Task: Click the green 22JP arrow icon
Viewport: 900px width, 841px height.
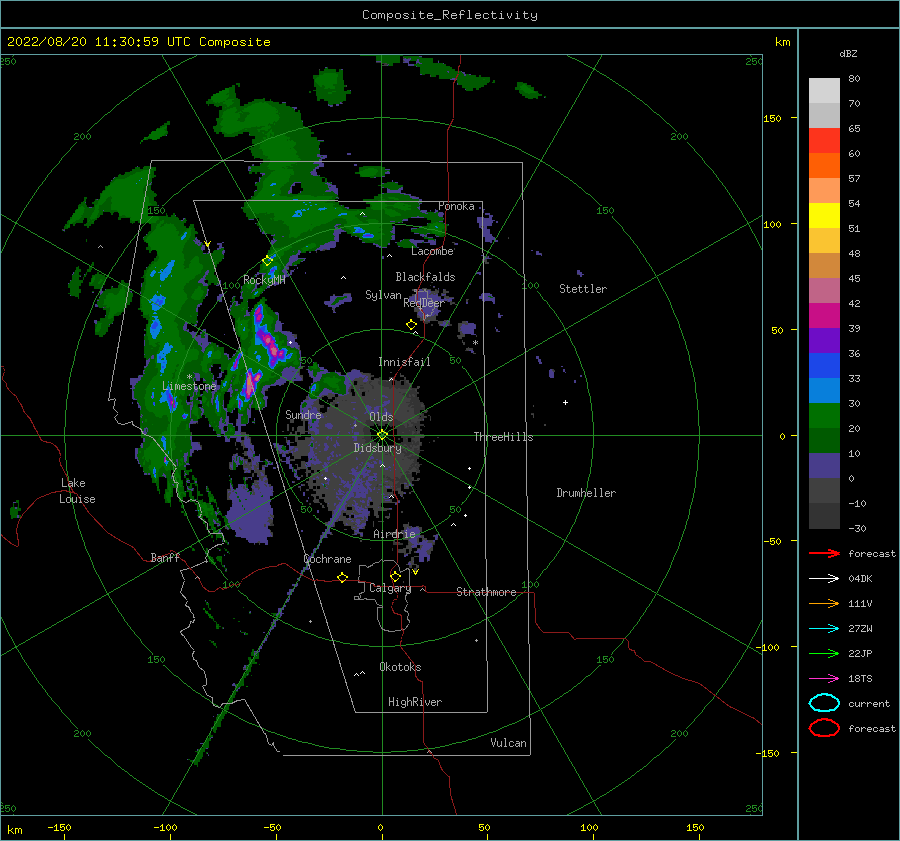Action: pos(824,653)
